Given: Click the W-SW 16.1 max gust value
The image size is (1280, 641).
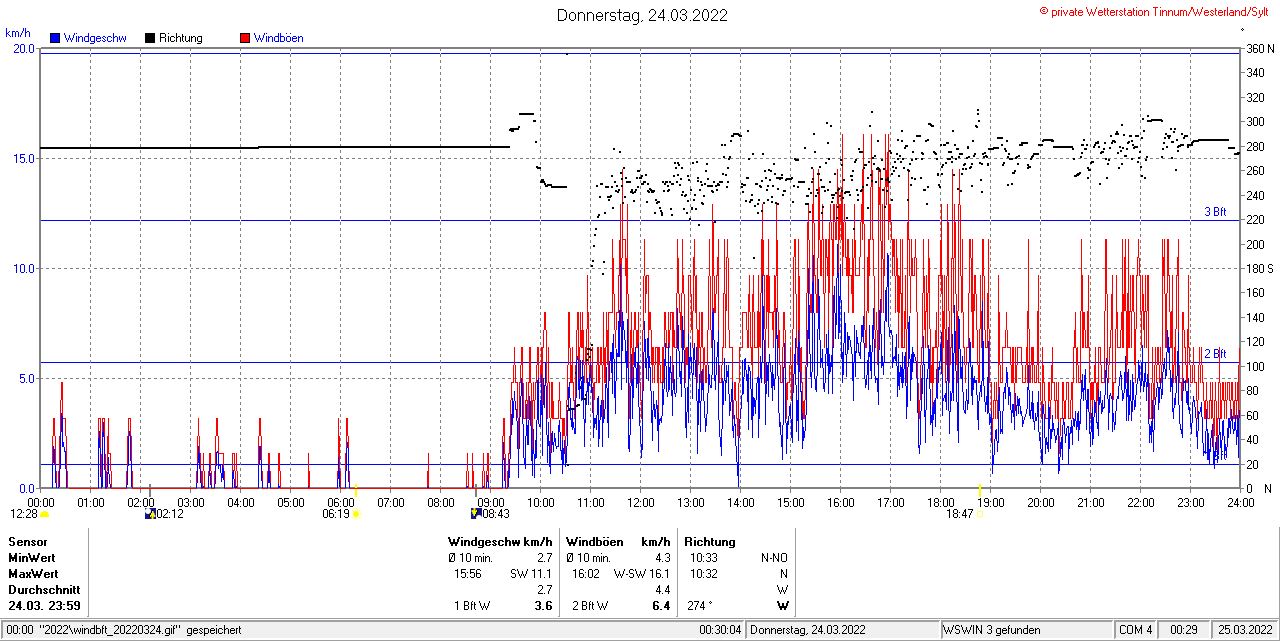Looking at the screenshot, I should 641,574.
